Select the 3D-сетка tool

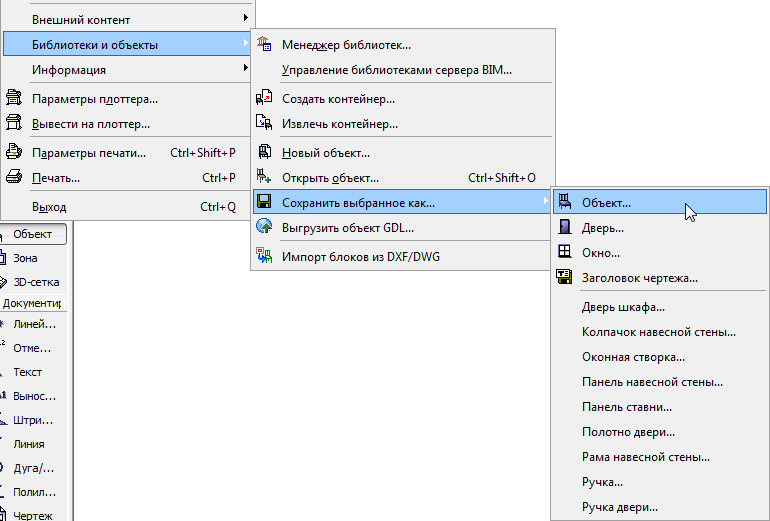[x=35, y=282]
